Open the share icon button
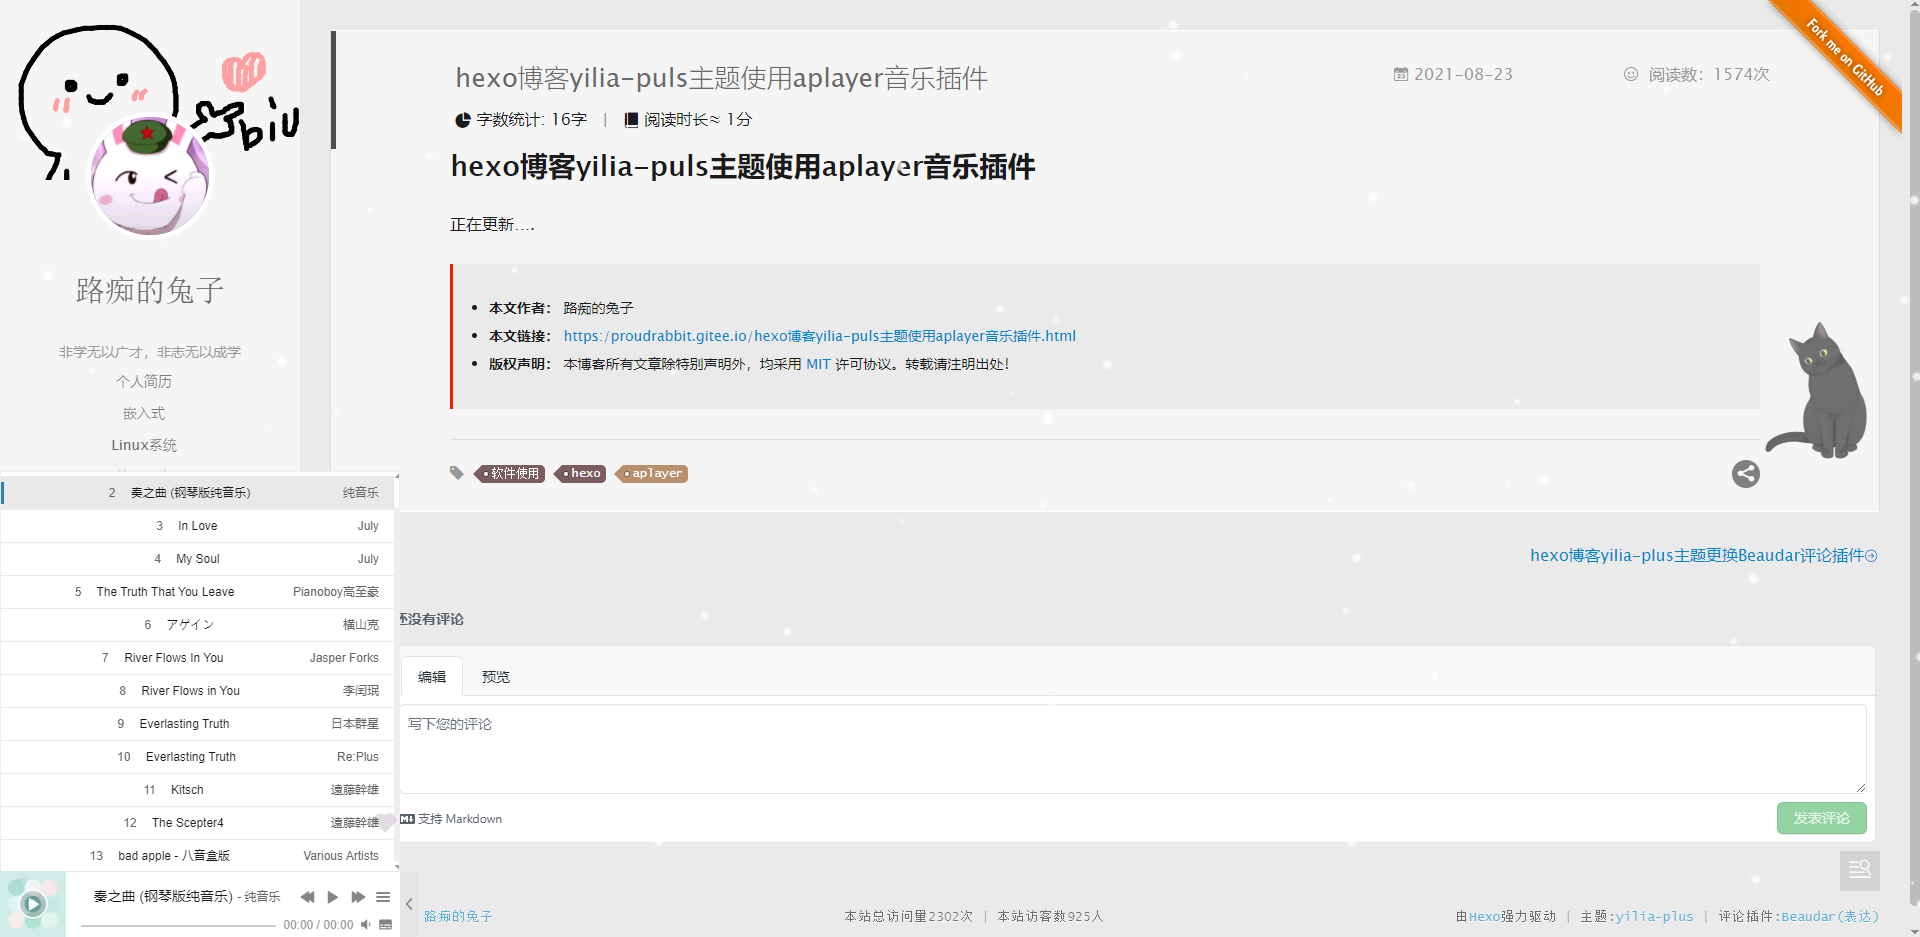Screen dimensions: 1920x937 pyautogui.click(x=1746, y=474)
